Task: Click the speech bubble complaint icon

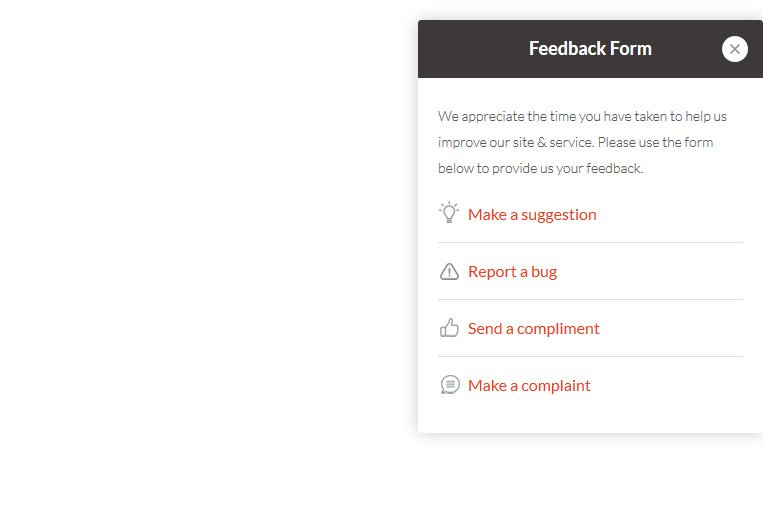Action: (x=450, y=384)
